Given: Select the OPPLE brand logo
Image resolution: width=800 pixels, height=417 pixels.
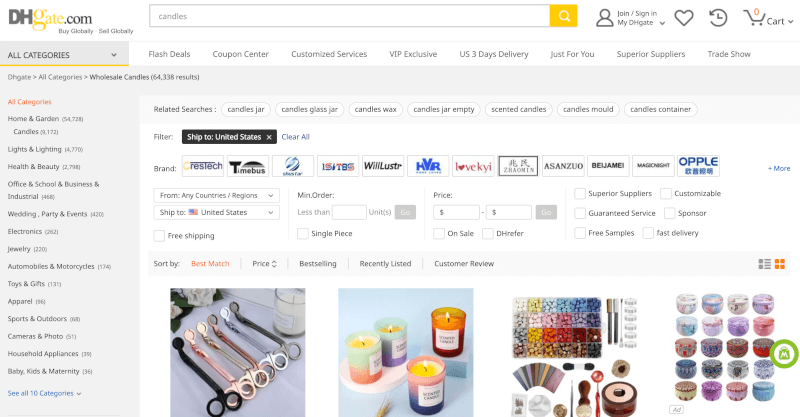Looking at the screenshot, I should point(698,166).
